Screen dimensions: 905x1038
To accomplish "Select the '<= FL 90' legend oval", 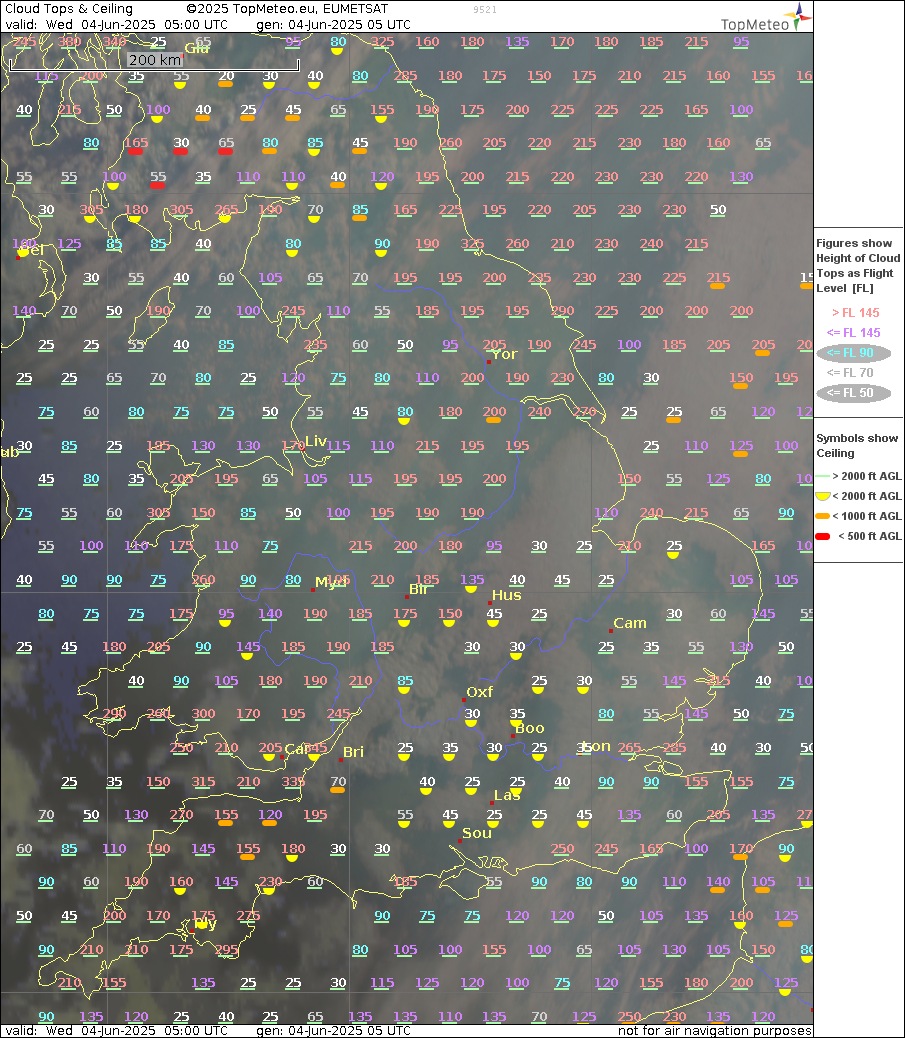I will [853, 353].
